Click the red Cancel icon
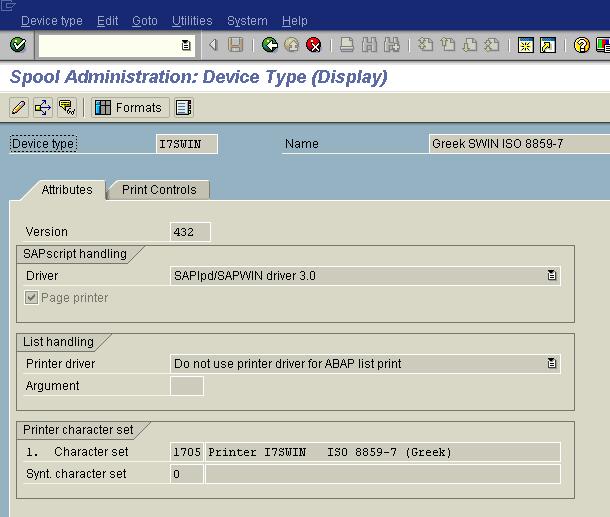Screen dimensions: 610x517 [314, 45]
